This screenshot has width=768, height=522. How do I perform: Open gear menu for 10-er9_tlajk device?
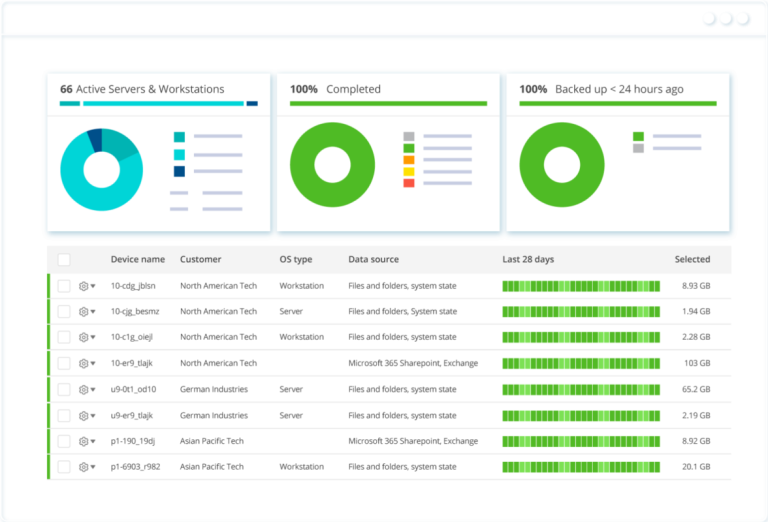coord(84,364)
